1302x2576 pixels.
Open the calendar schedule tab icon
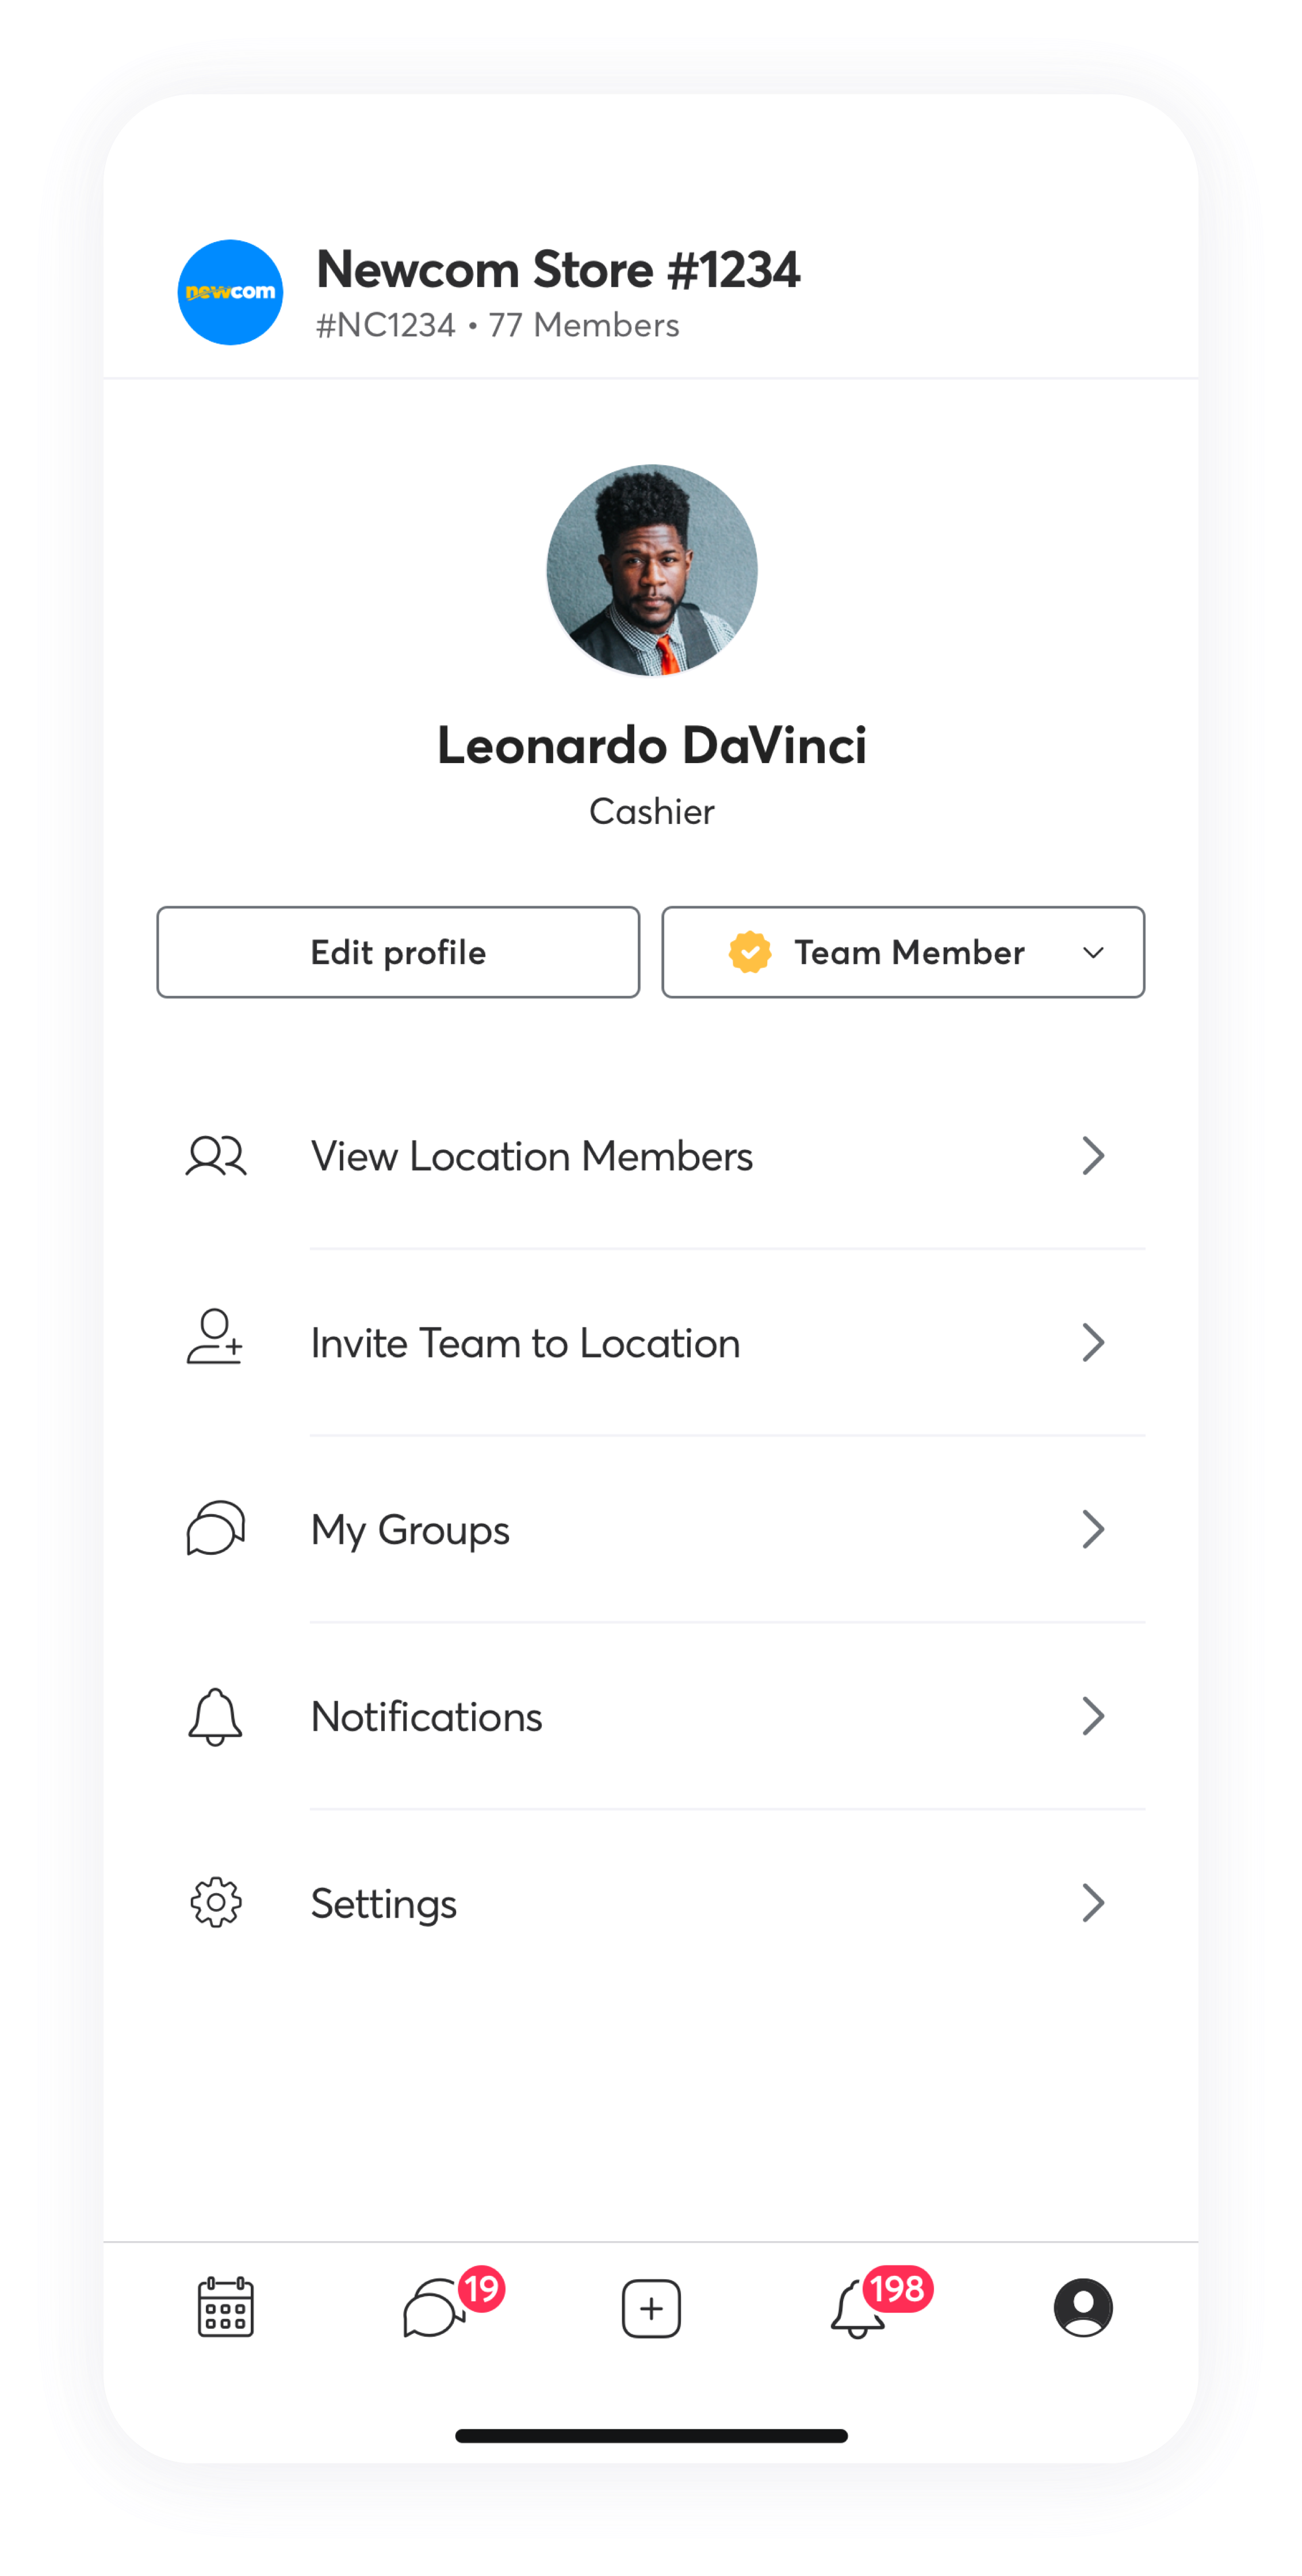pos(226,2307)
